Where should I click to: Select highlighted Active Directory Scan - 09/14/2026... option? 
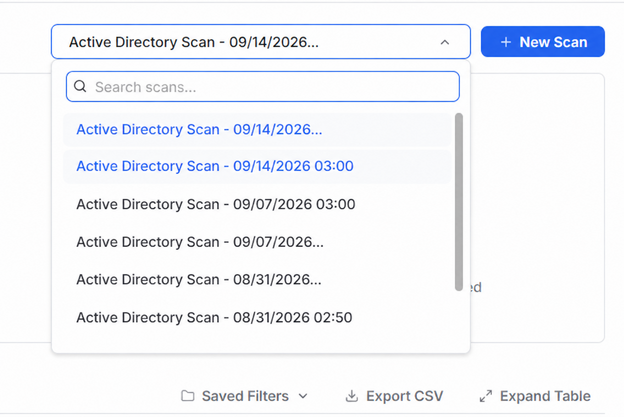257,129
